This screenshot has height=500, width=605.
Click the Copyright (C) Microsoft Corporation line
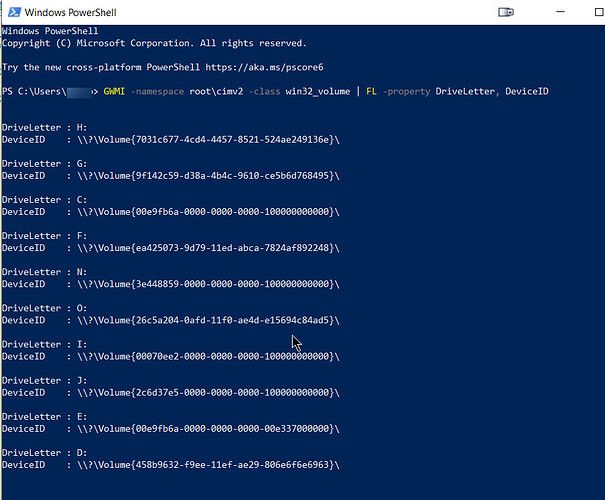(x=154, y=43)
